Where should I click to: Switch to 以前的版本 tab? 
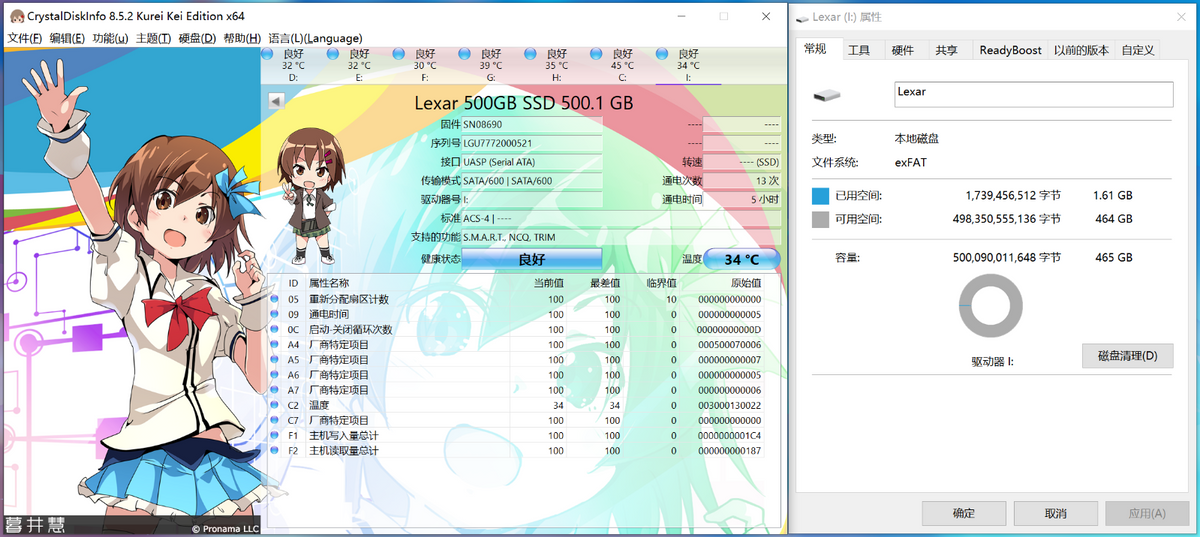(1081, 50)
